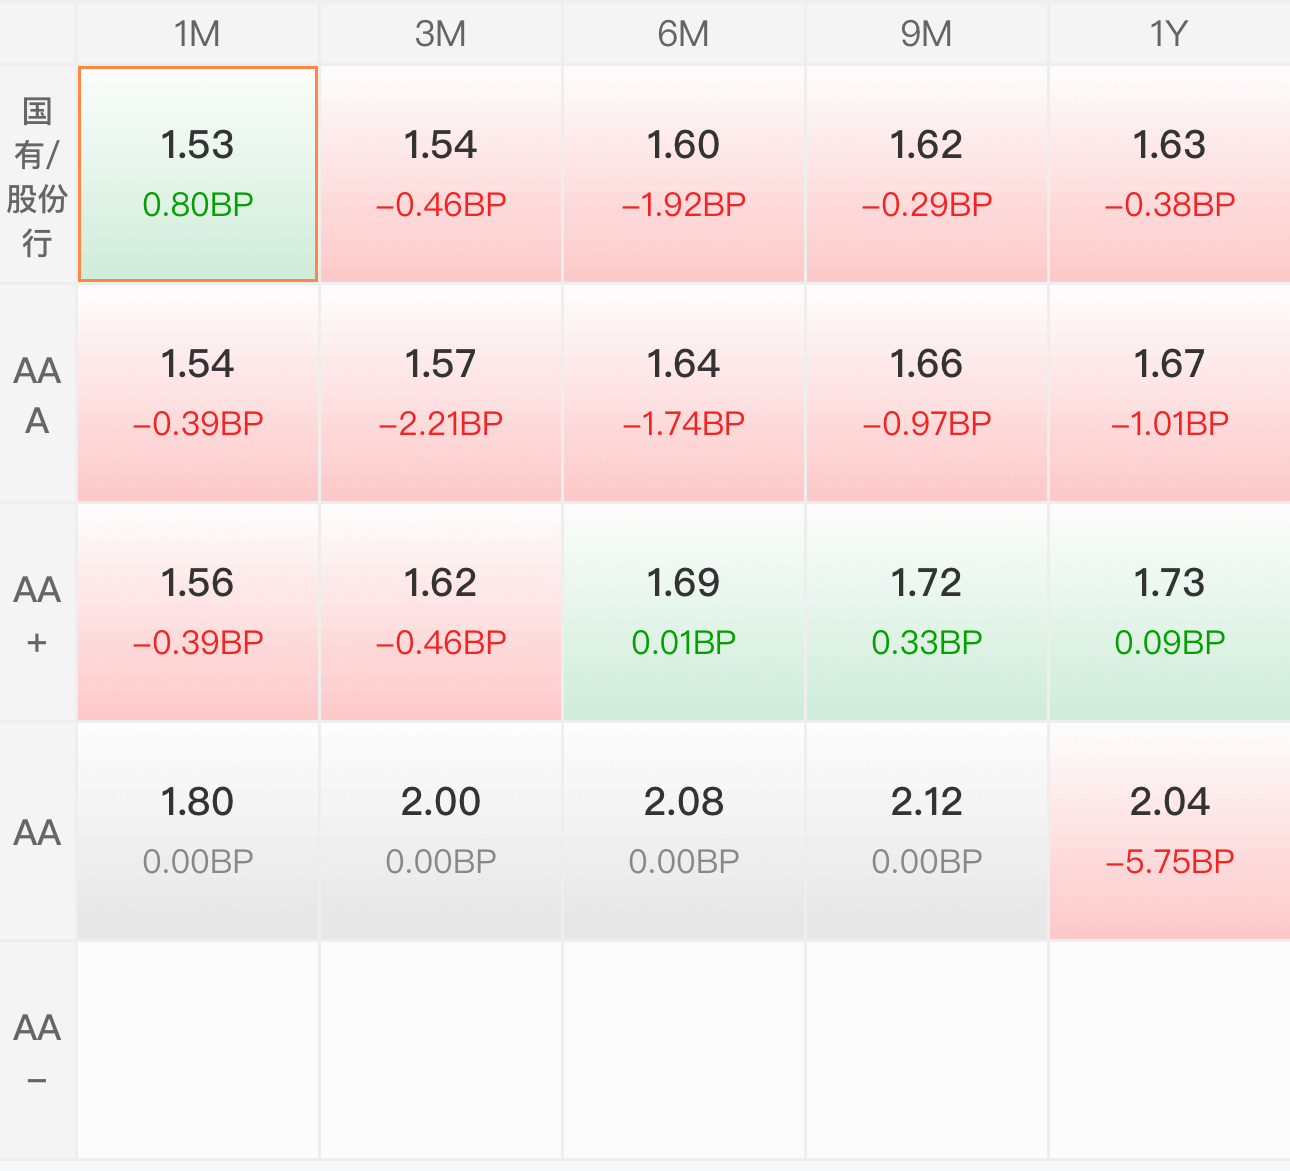This screenshot has height=1171, width=1290.
Task: Click the AA- row label
Action: coord(37,1051)
